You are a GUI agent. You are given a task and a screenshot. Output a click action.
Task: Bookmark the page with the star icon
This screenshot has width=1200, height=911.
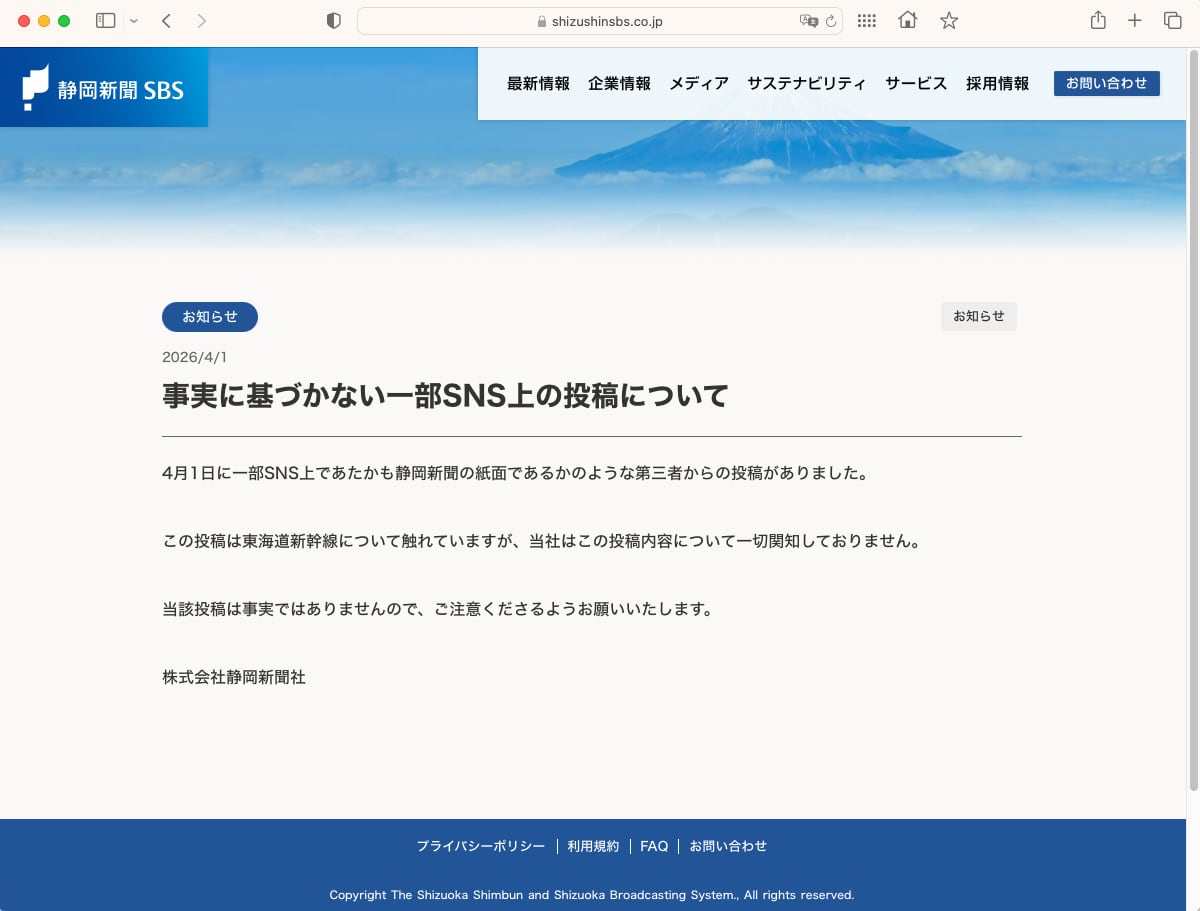point(947,19)
